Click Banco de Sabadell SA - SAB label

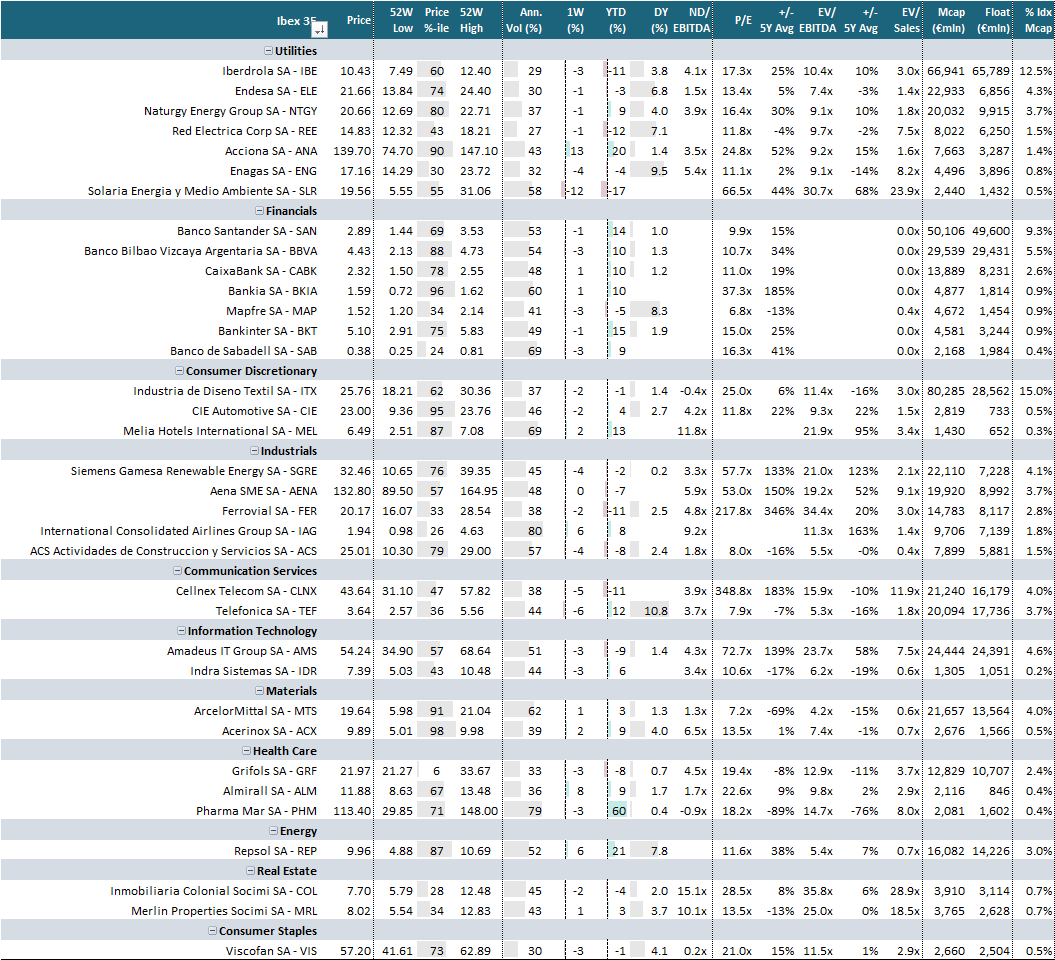(x=244, y=351)
